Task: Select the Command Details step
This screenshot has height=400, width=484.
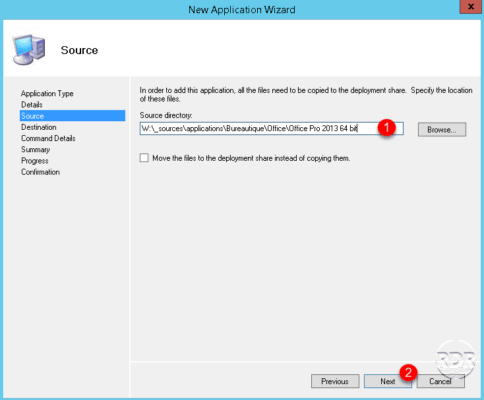Action: click(x=48, y=138)
